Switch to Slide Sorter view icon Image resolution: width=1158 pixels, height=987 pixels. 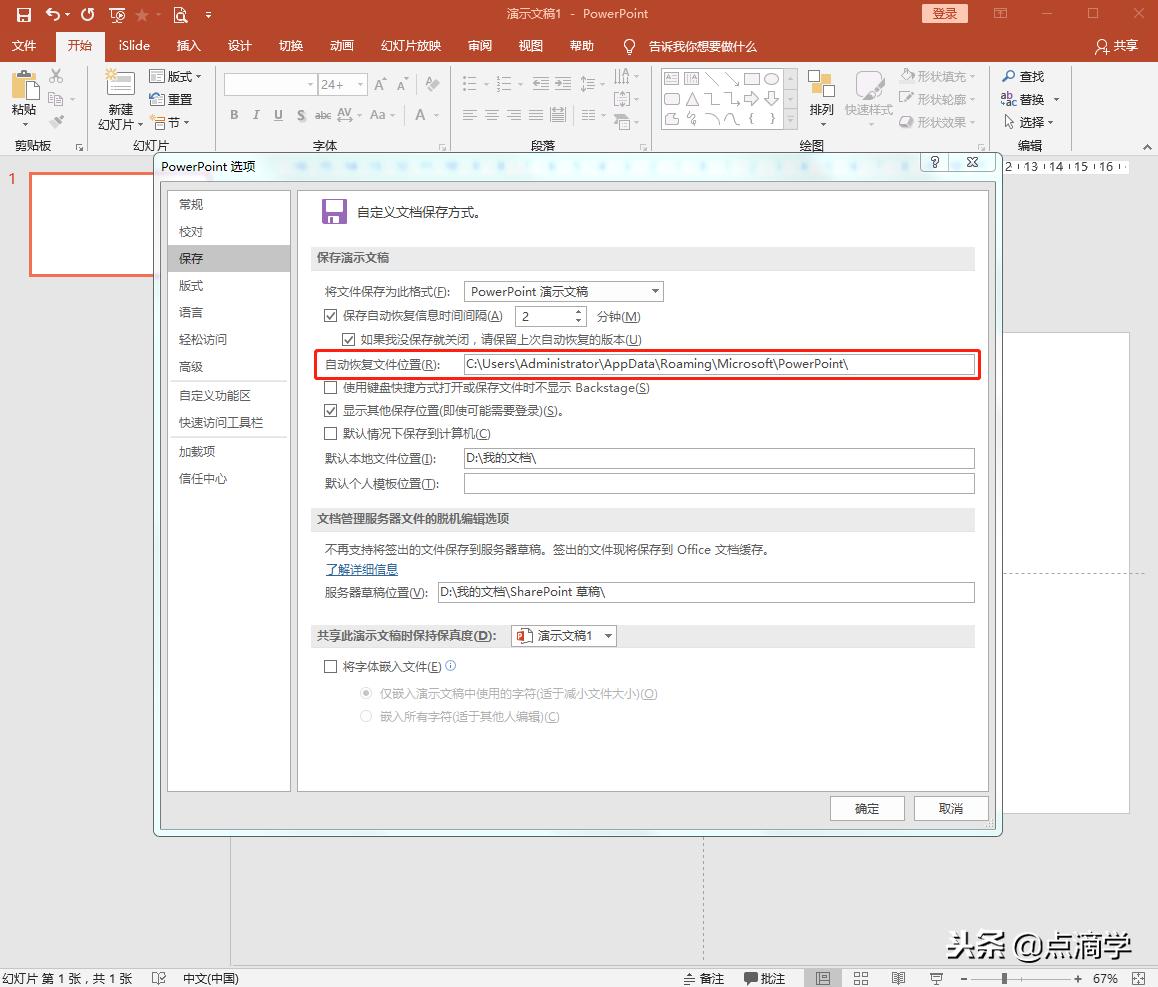pyautogui.click(x=860, y=978)
